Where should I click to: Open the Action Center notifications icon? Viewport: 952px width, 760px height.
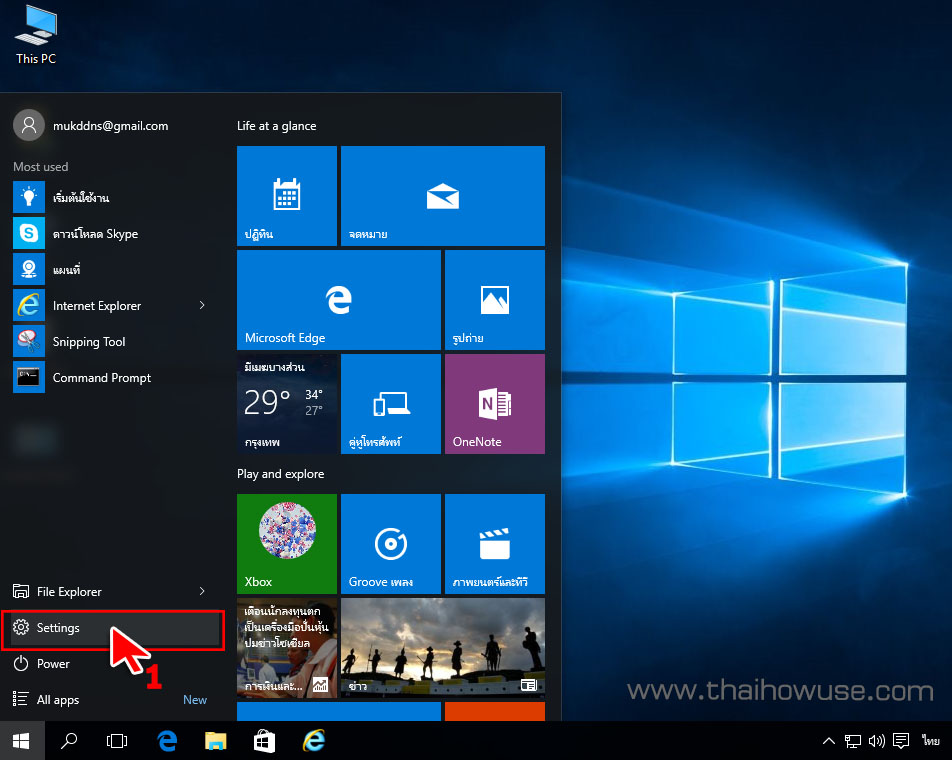[x=901, y=741]
